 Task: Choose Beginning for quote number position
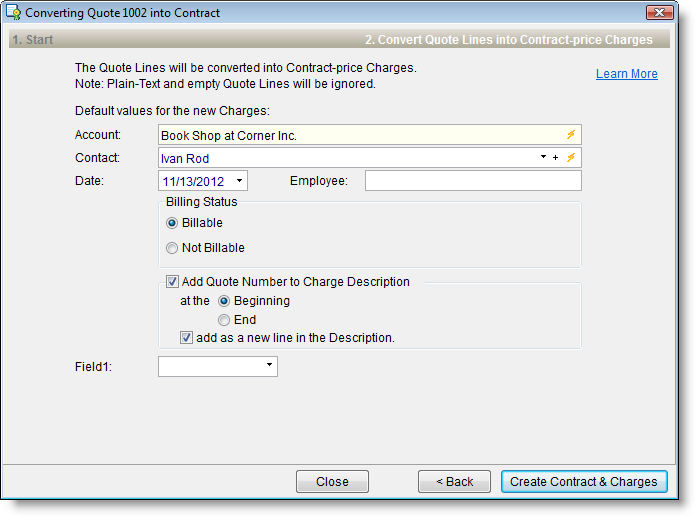click(224, 301)
